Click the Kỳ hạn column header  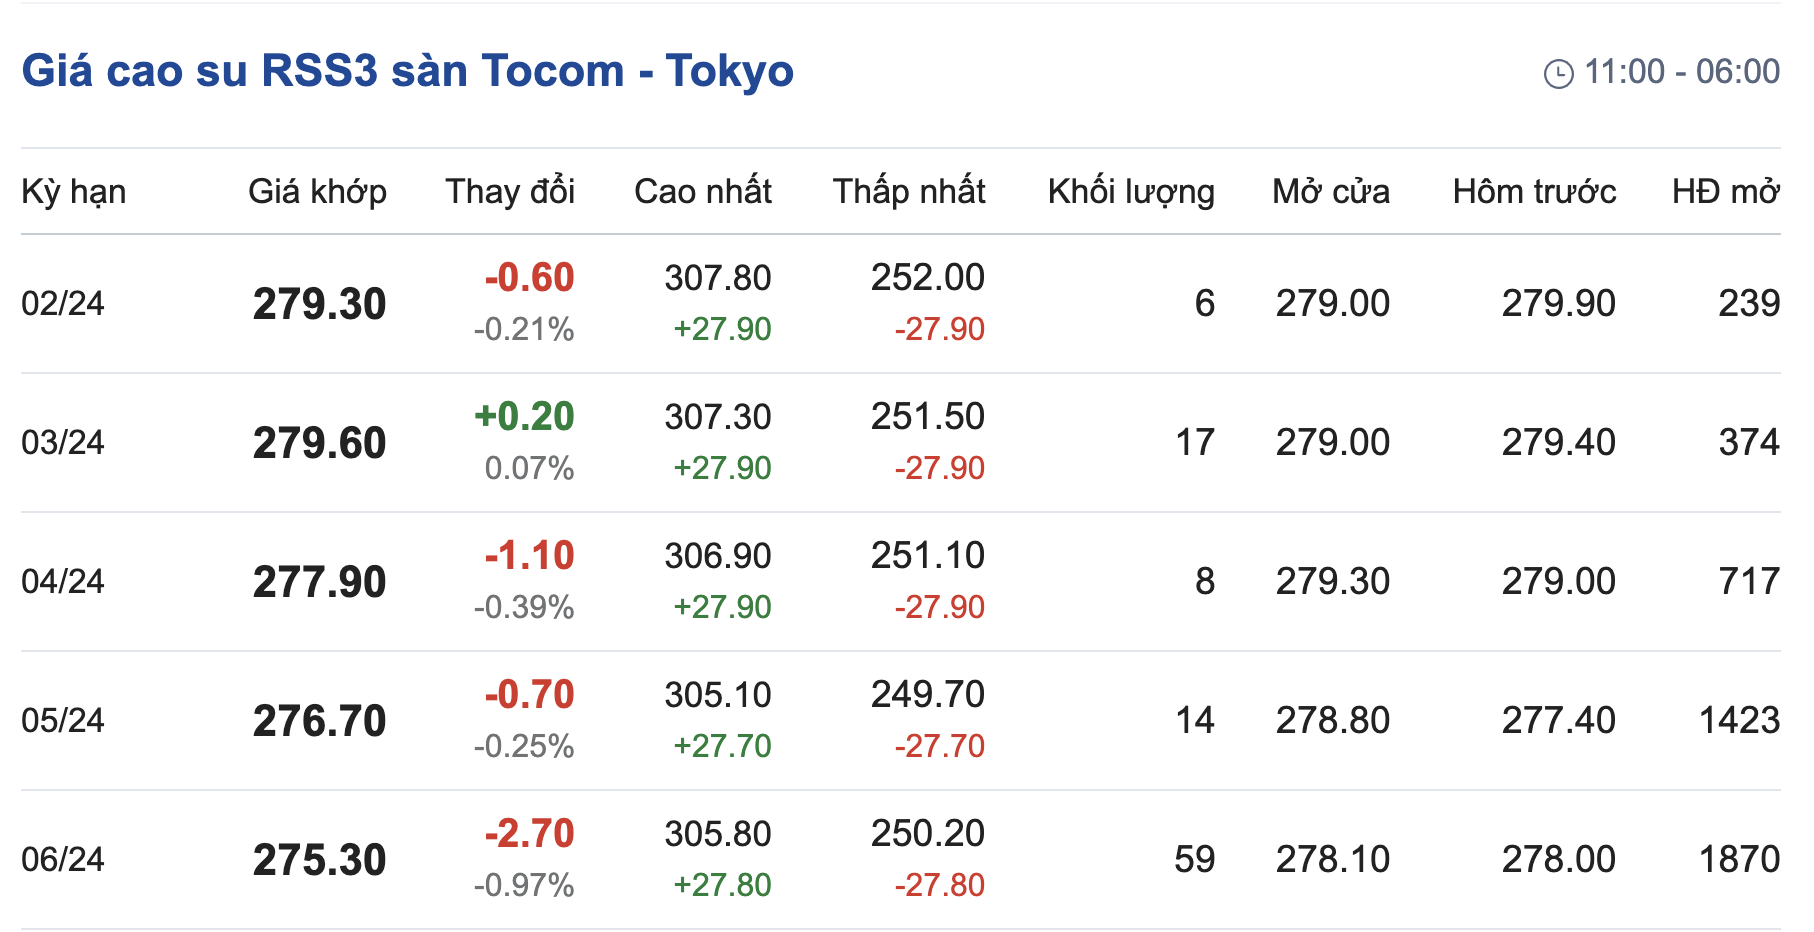[x=74, y=191]
